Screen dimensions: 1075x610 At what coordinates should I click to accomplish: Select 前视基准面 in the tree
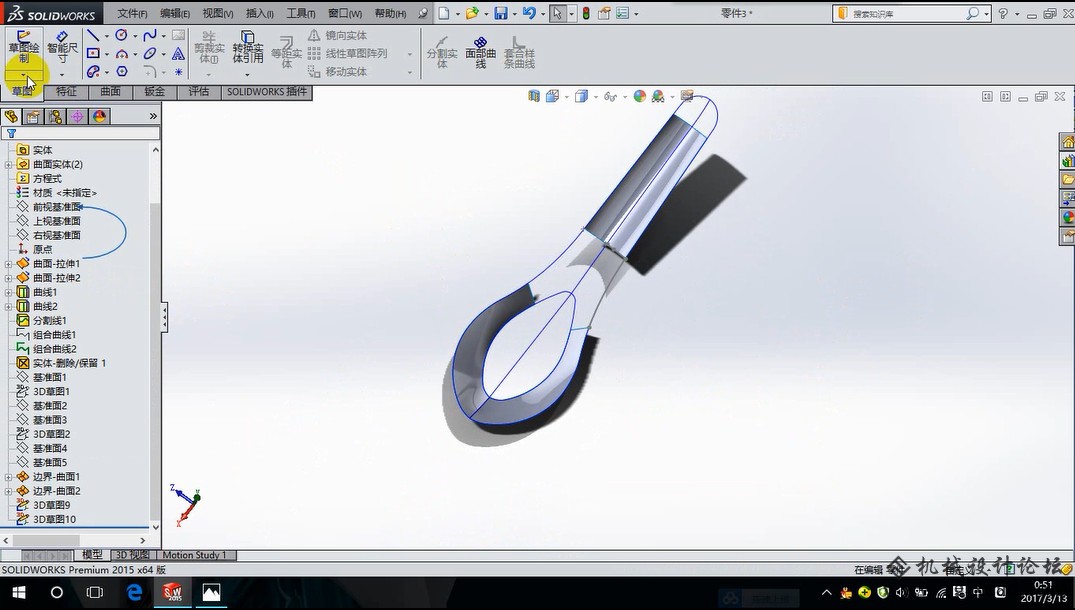[57, 207]
